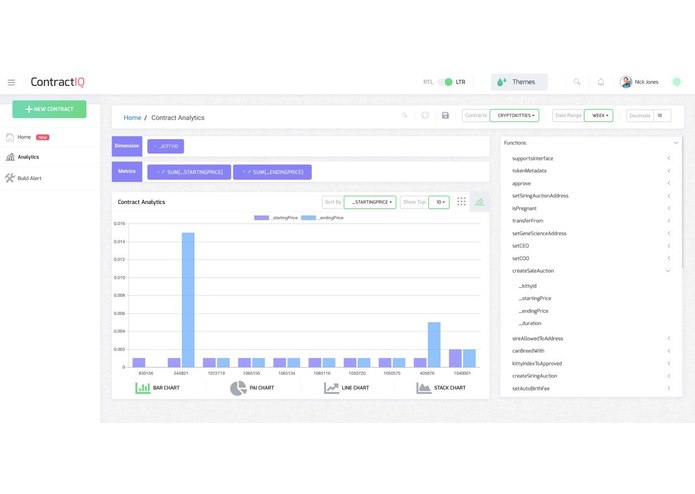Click the Dimension label button
Screen dimensions: 695x494
click(127, 146)
